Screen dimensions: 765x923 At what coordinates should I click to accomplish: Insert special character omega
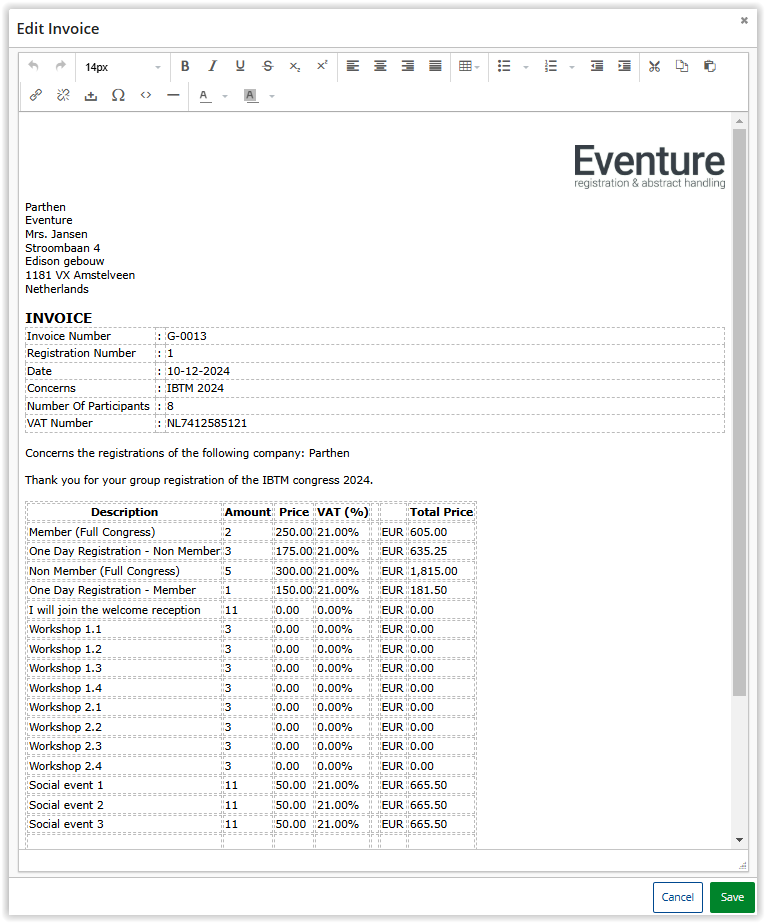pyautogui.click(x=118, y=95)
